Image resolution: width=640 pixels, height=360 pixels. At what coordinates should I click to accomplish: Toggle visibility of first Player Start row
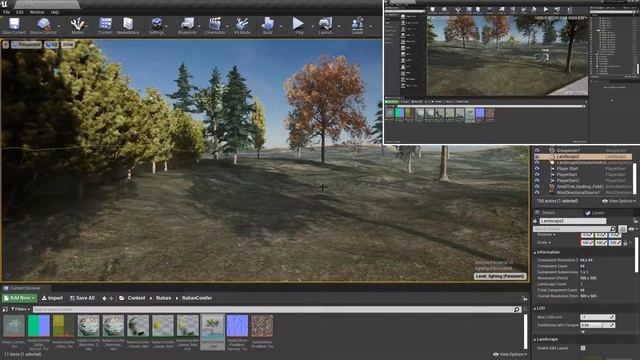(x=537, y=168)
